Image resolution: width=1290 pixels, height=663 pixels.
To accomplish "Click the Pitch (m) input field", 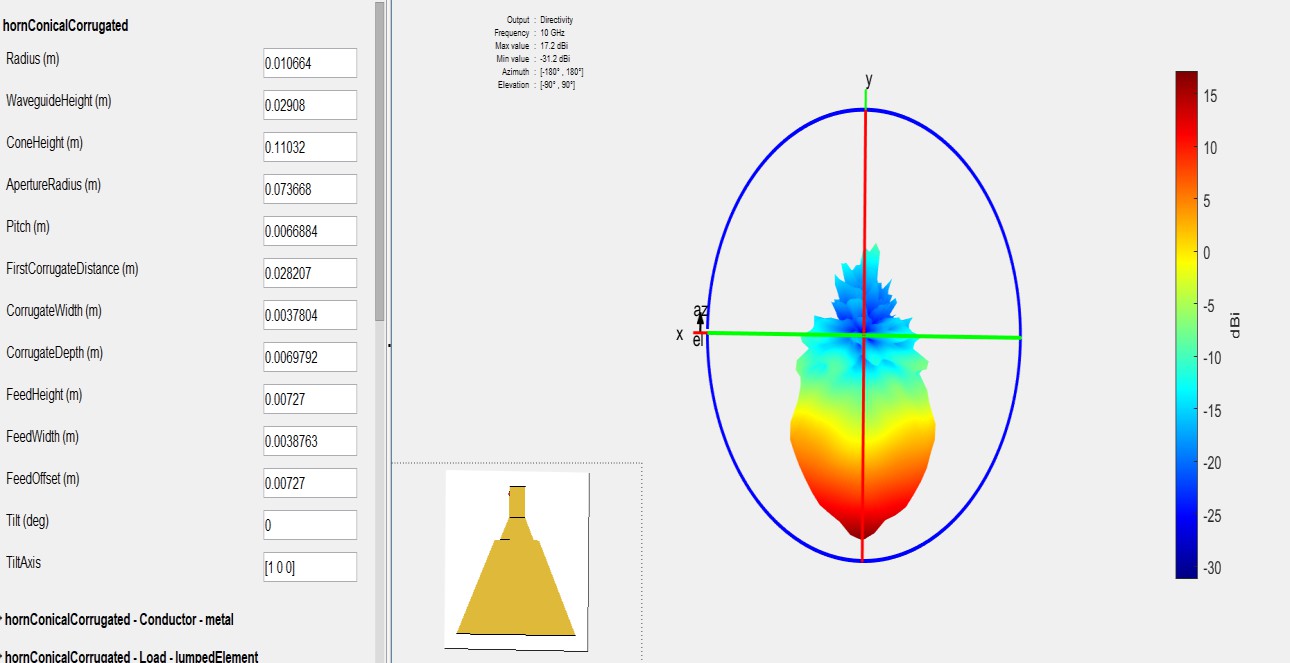I will (x=310, y=231).
